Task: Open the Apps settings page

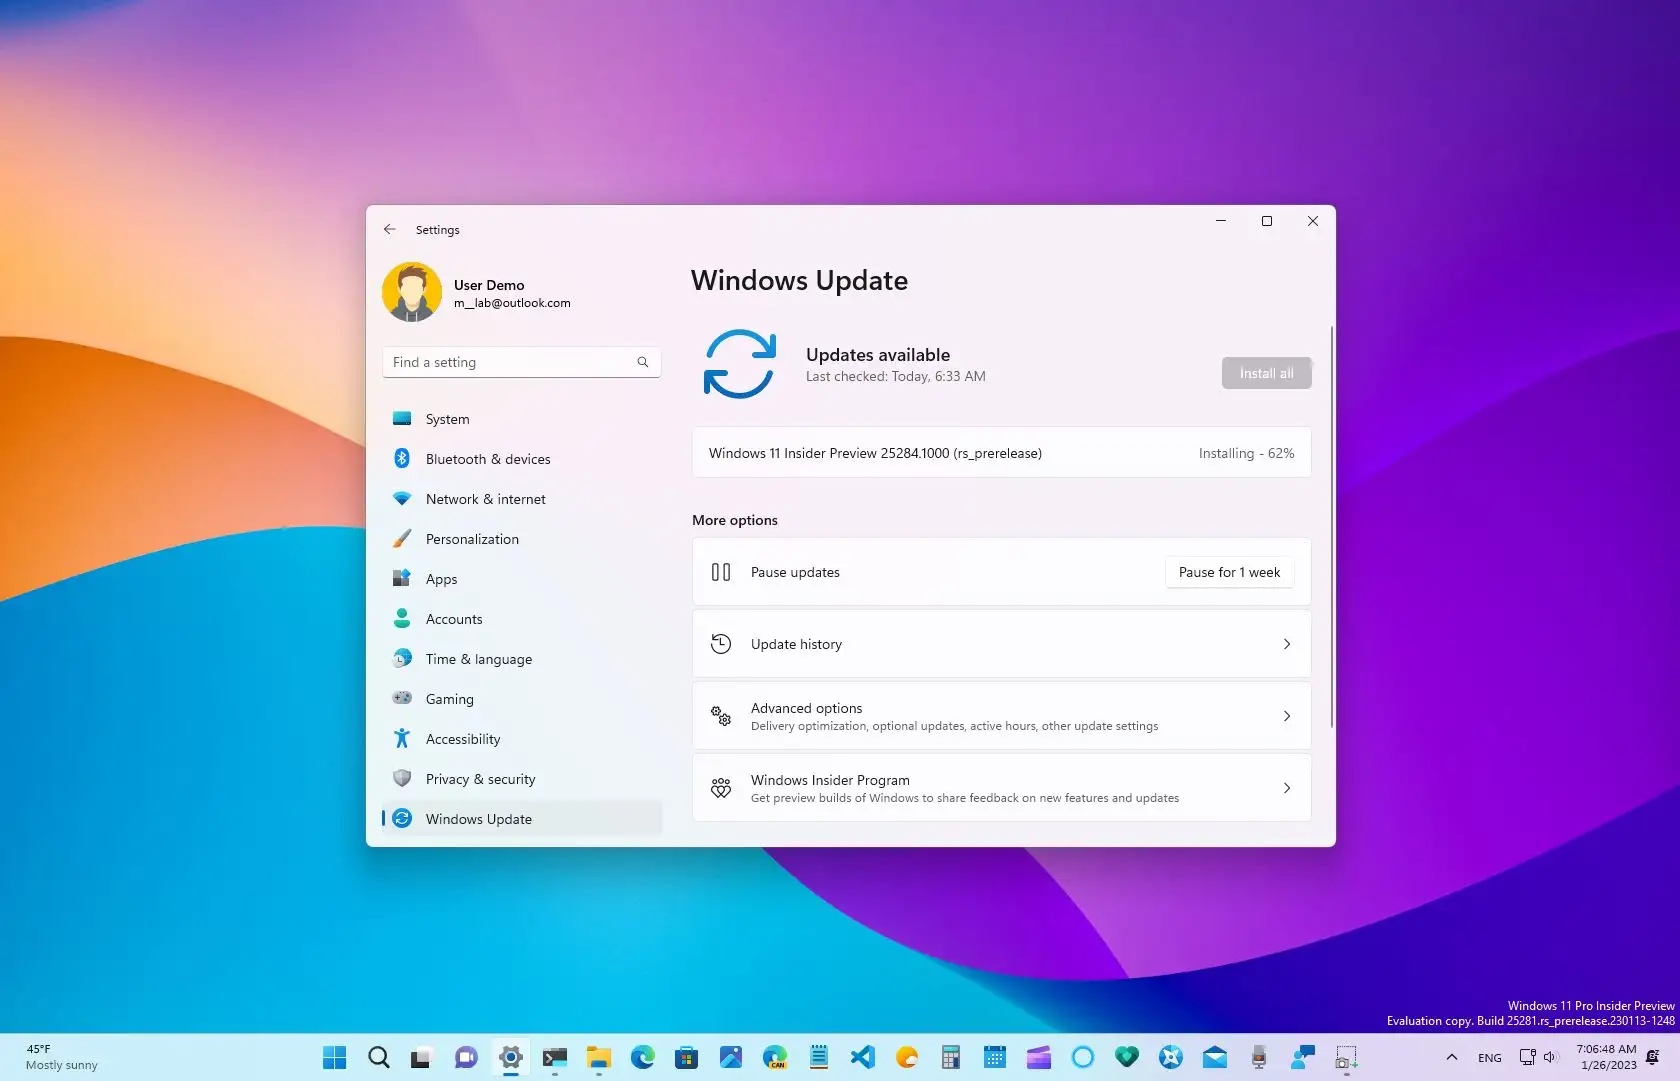Action: 521,579
